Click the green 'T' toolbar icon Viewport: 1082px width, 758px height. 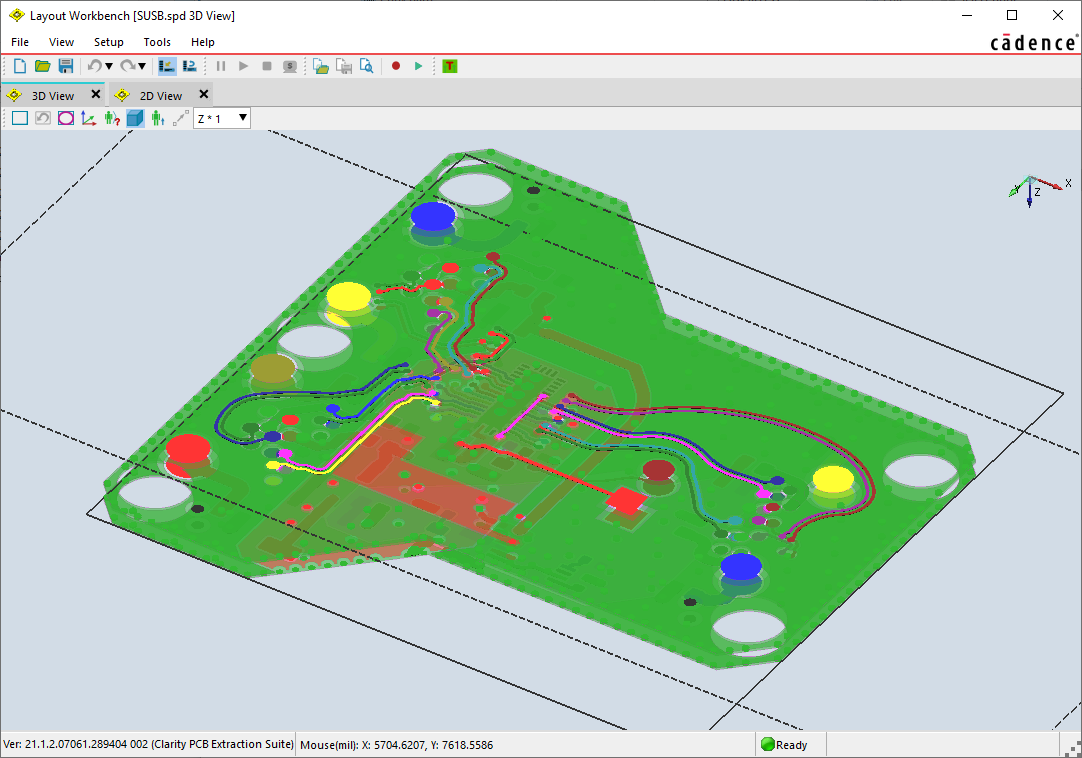coord(450,66)
